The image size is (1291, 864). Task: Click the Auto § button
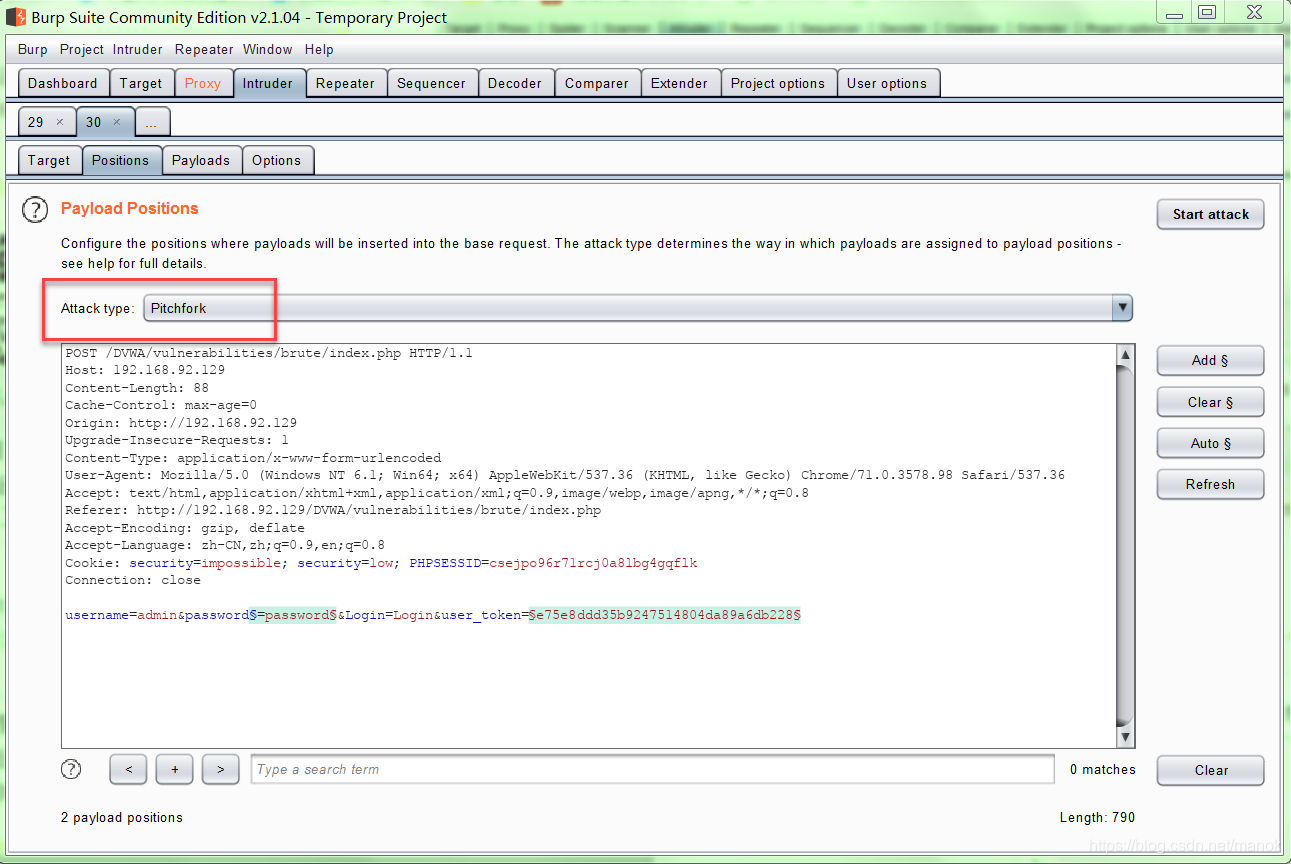coord(1210,443)
